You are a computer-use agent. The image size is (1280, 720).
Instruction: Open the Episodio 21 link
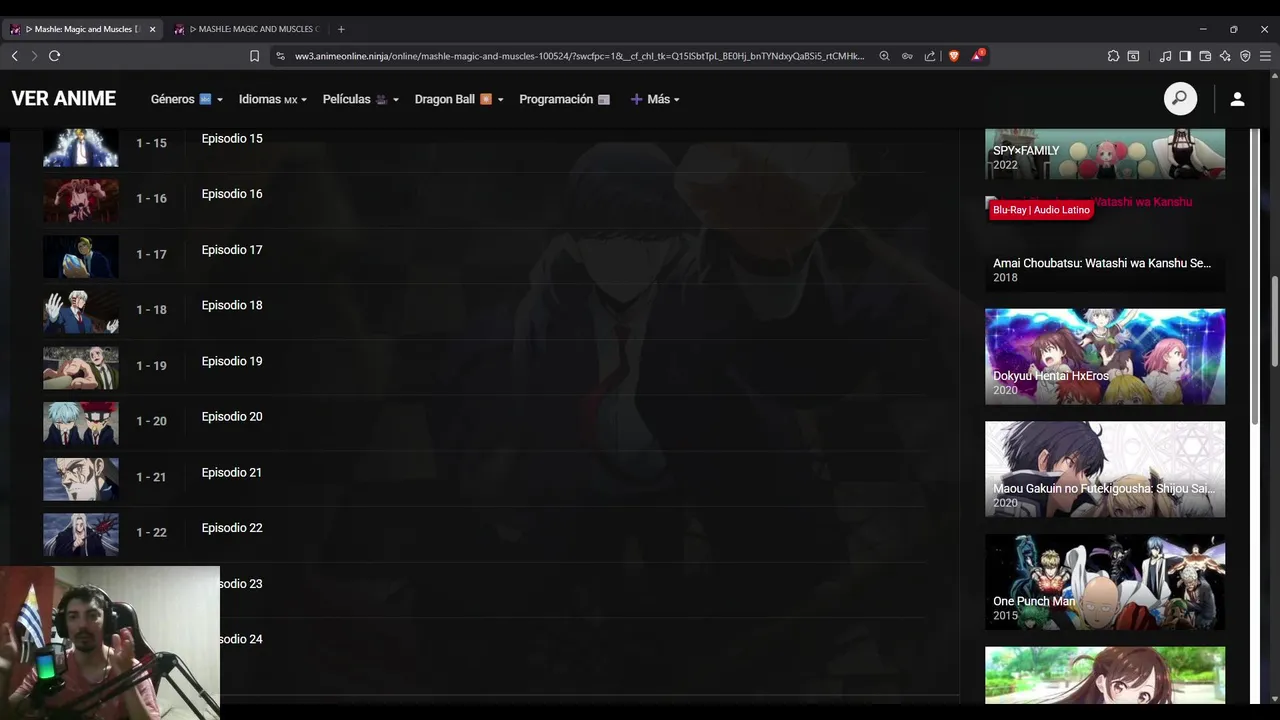point(232,472)
